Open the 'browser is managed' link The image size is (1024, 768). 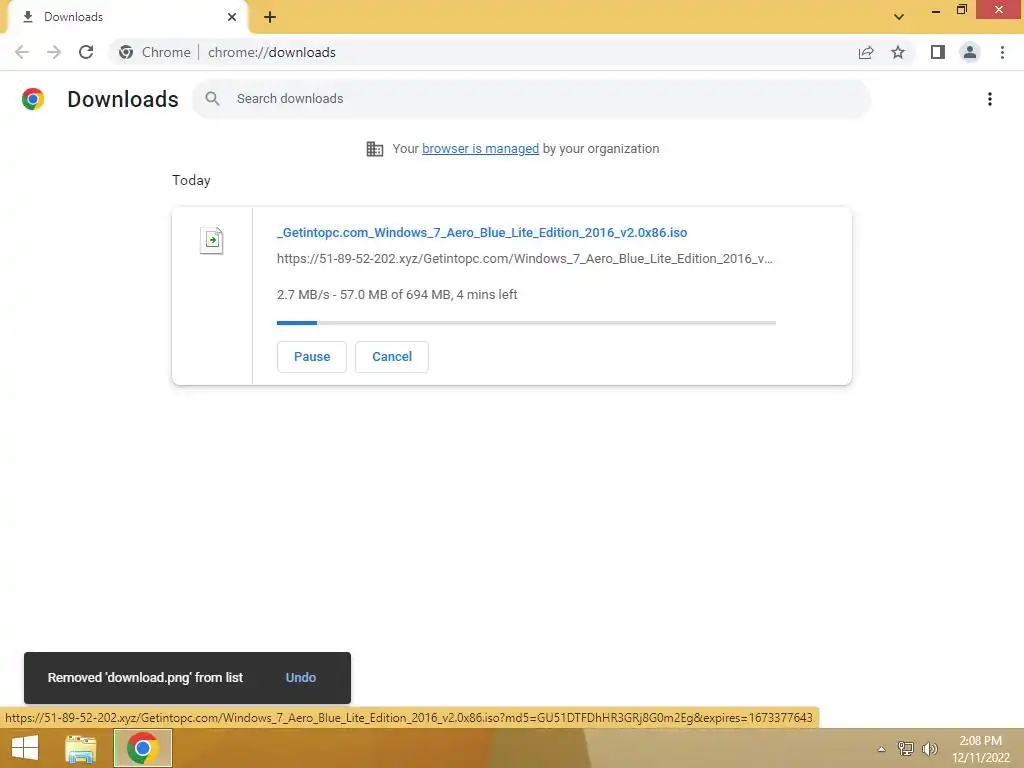click(x=481, y=149)
